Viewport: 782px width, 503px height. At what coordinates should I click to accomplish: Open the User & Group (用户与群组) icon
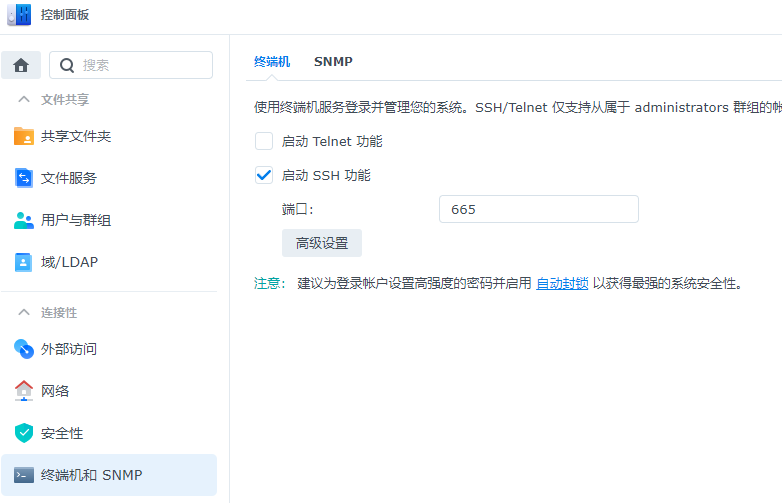coord(24,220)
